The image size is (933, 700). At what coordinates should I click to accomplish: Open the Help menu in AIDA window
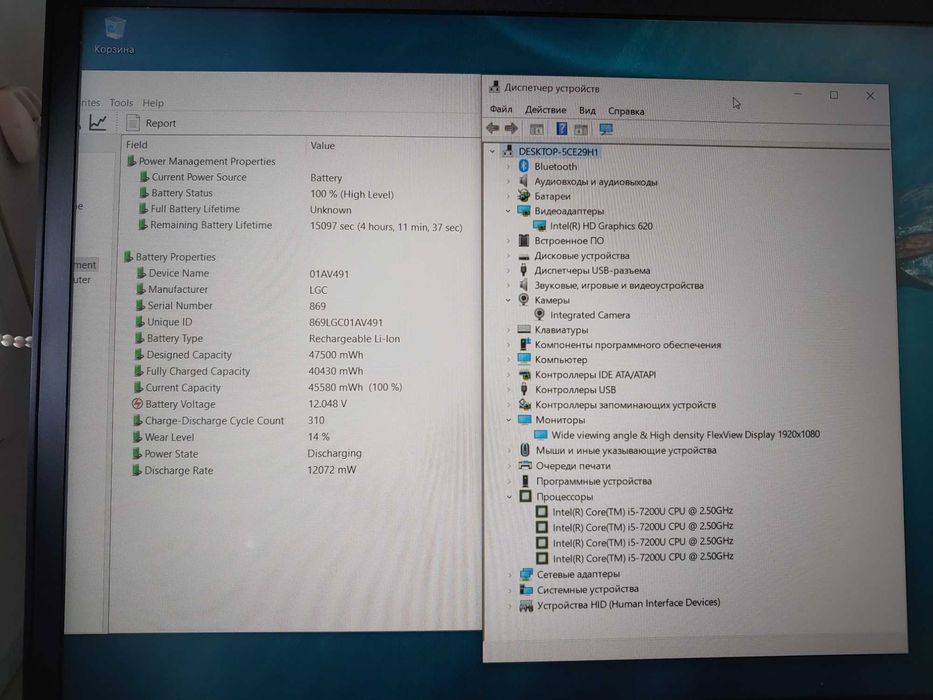pyautogui.click(x=153, y=102)
